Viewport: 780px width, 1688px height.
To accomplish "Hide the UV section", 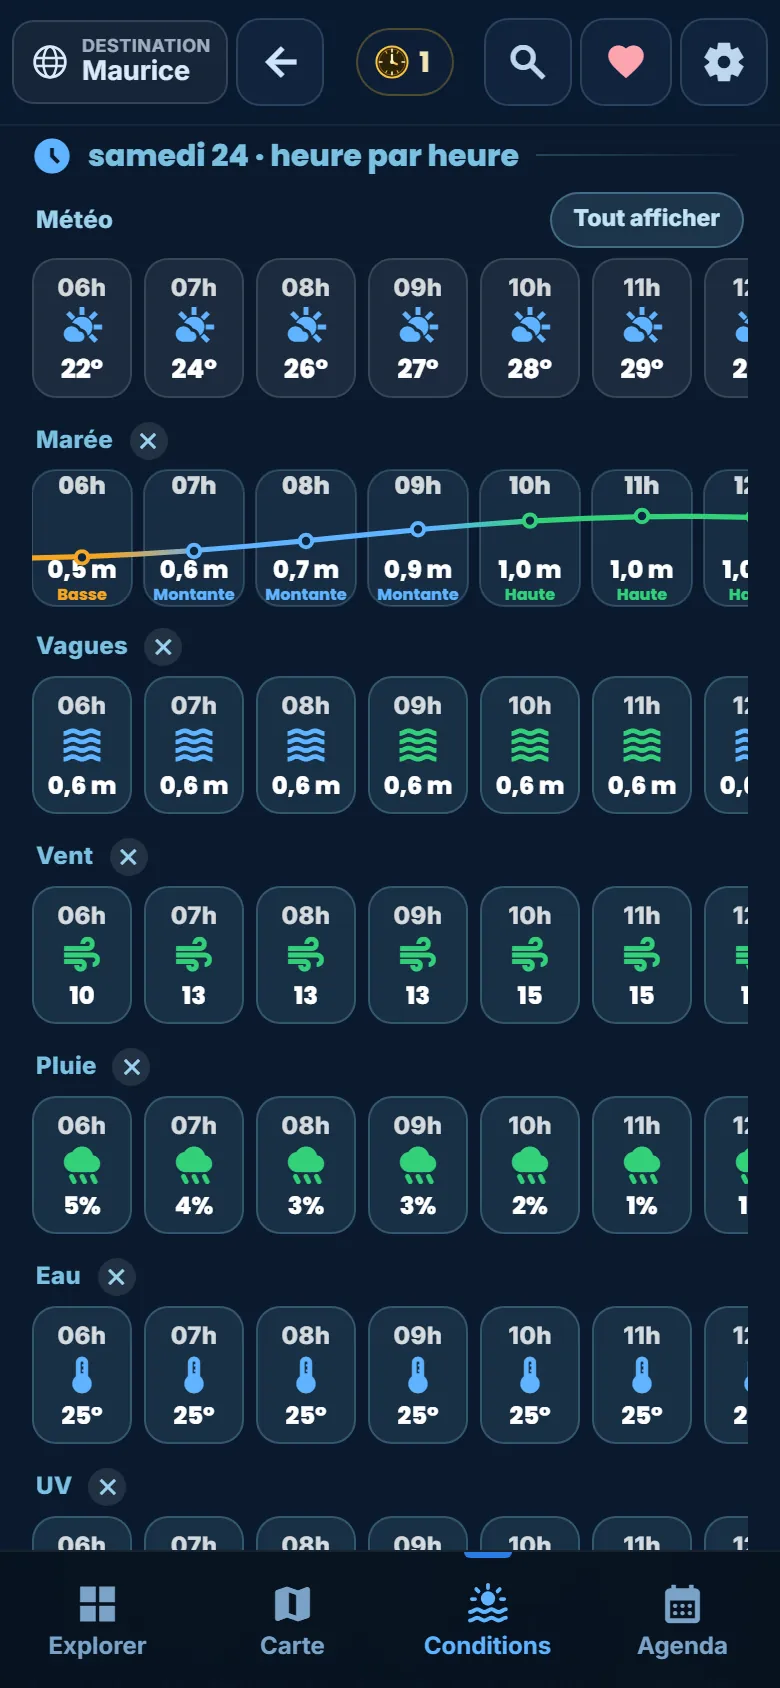I will (108, 1487).
